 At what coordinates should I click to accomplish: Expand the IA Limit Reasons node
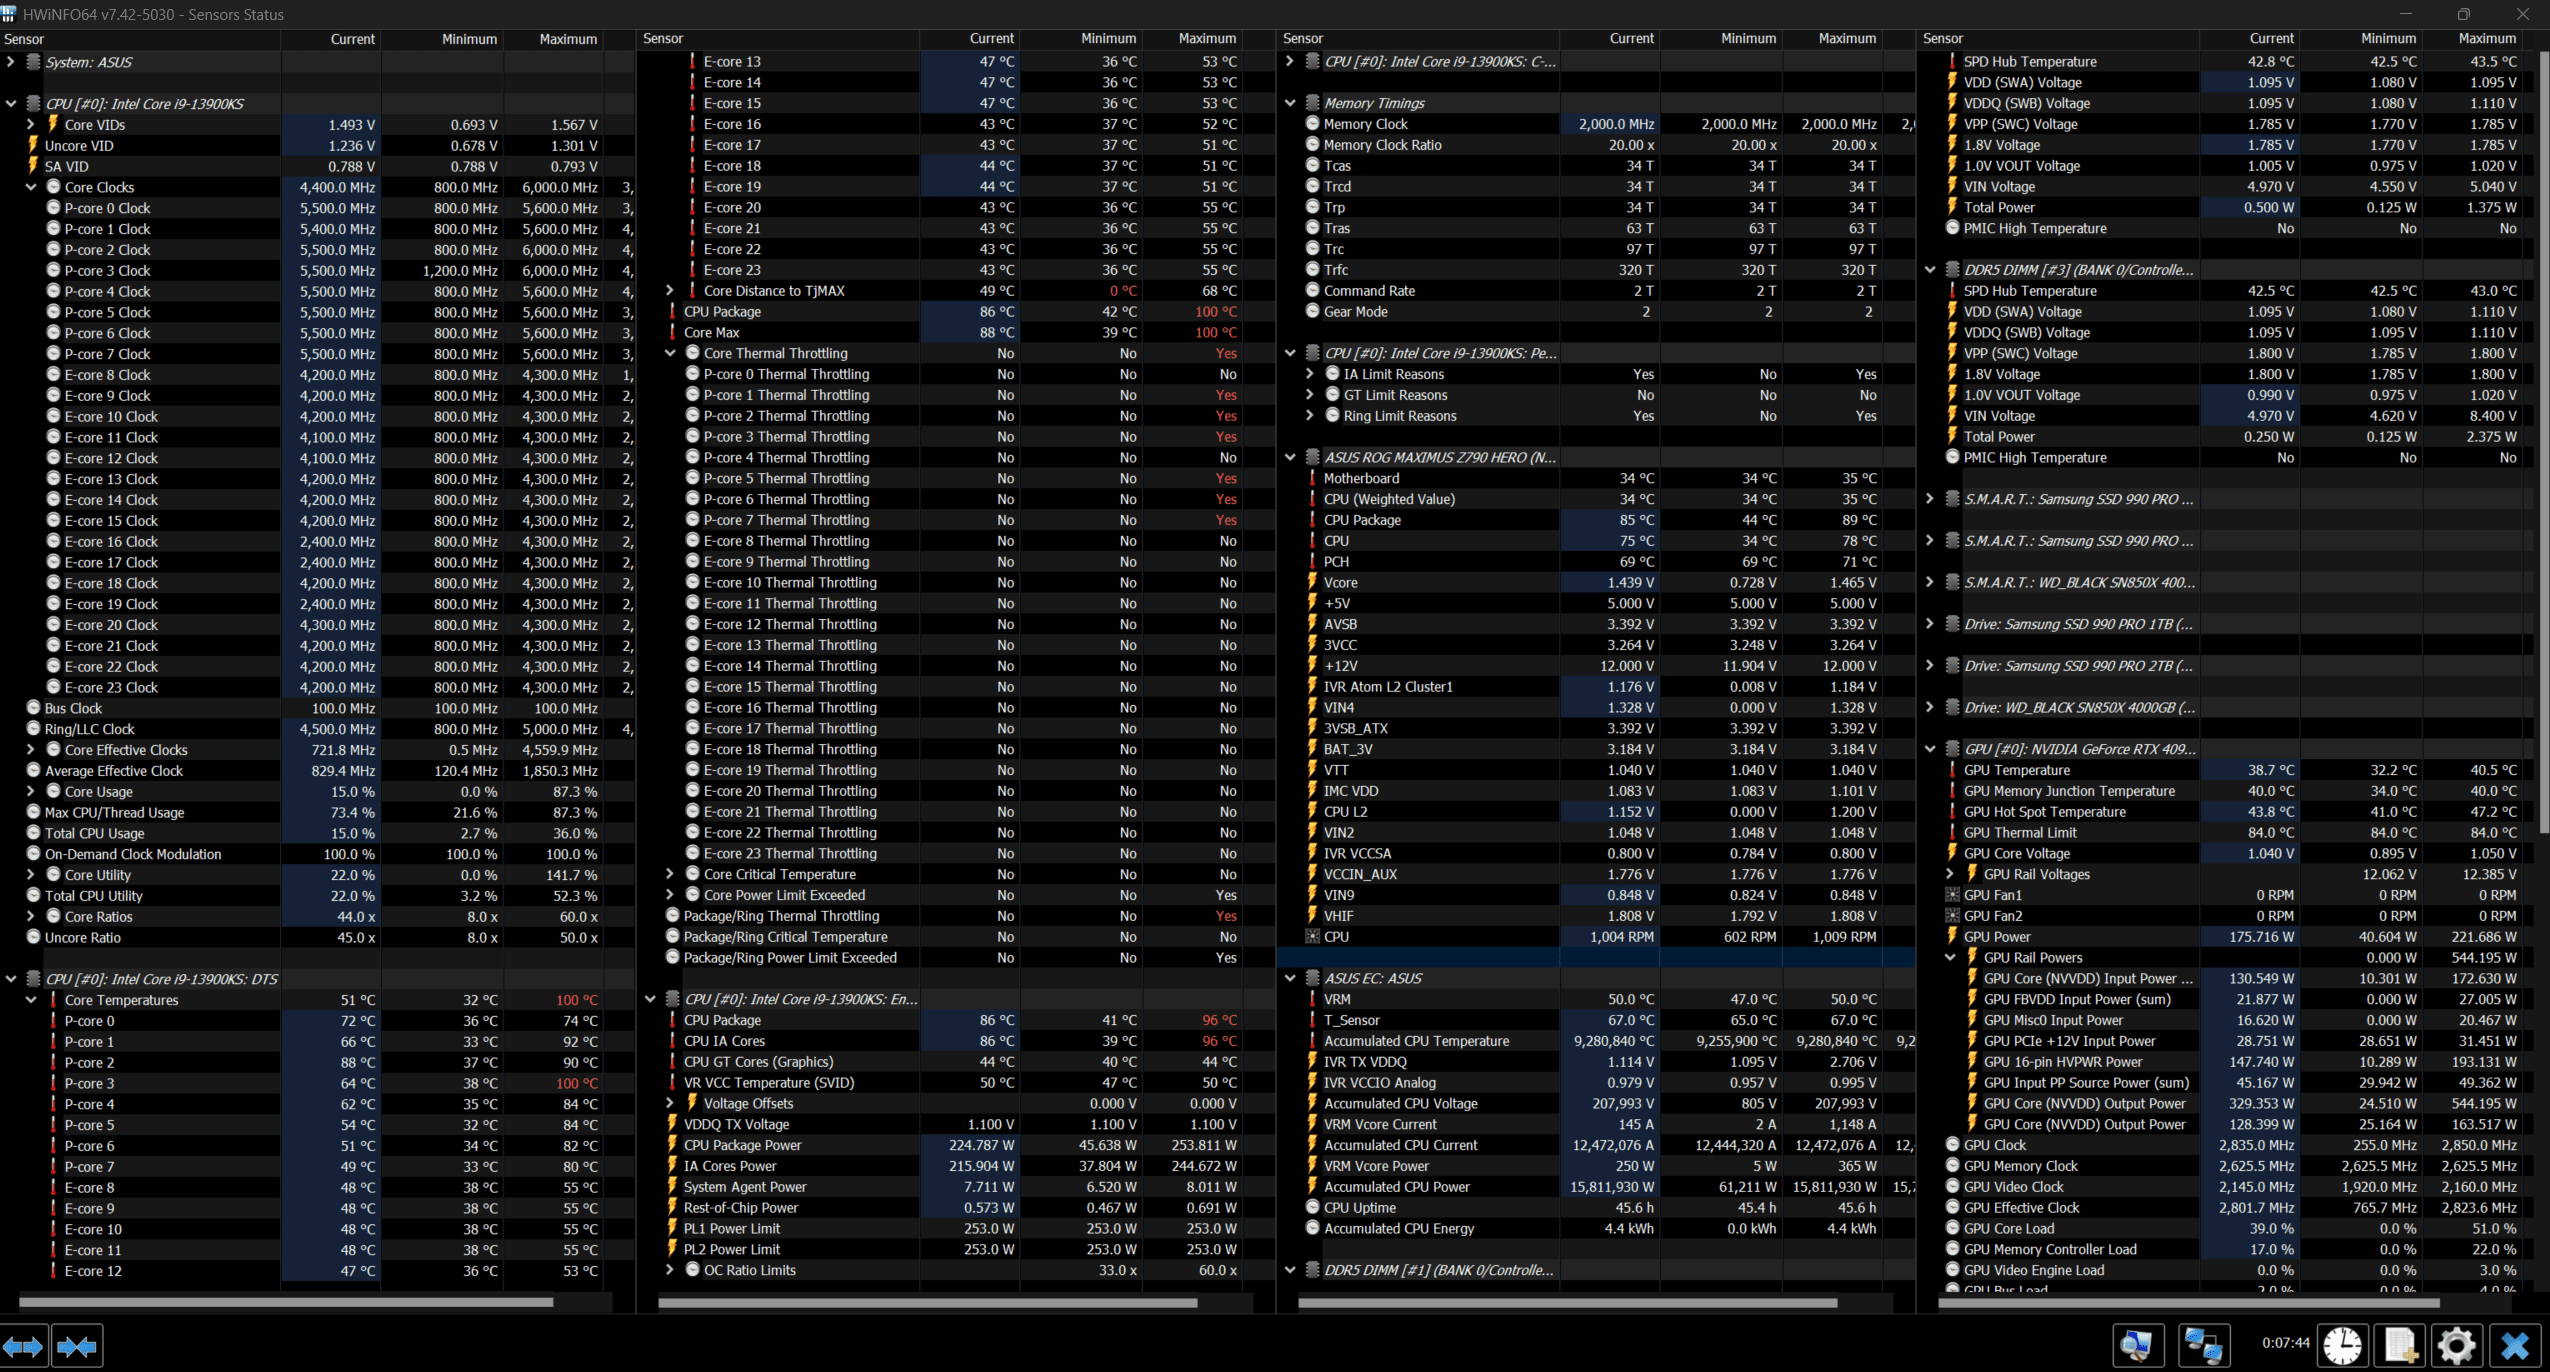[1310, 374]
